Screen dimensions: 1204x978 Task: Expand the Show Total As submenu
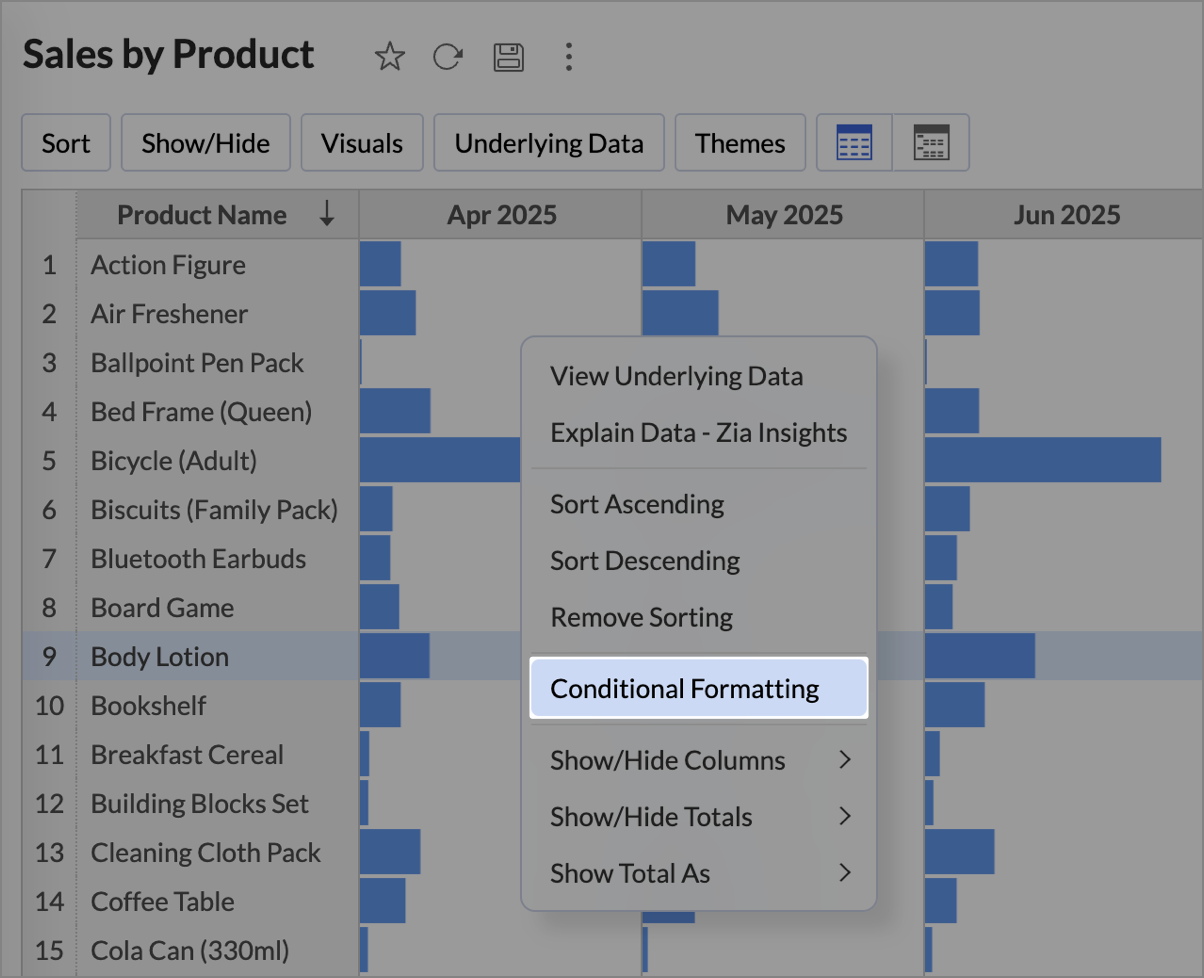tap(845, 873)
